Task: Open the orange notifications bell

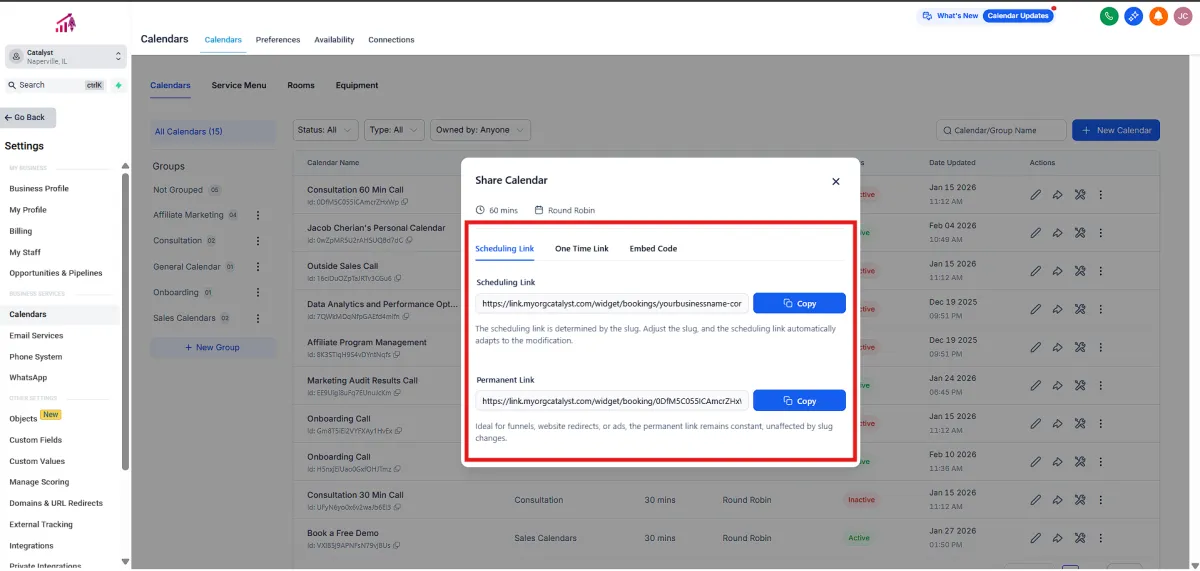Action: (x=1158, y=16)
